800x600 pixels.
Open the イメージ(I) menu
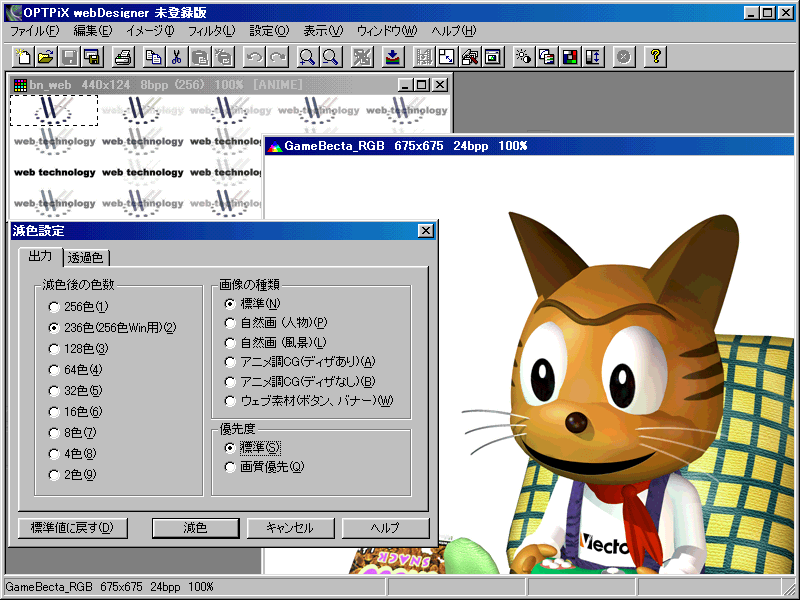pos(150,31)
